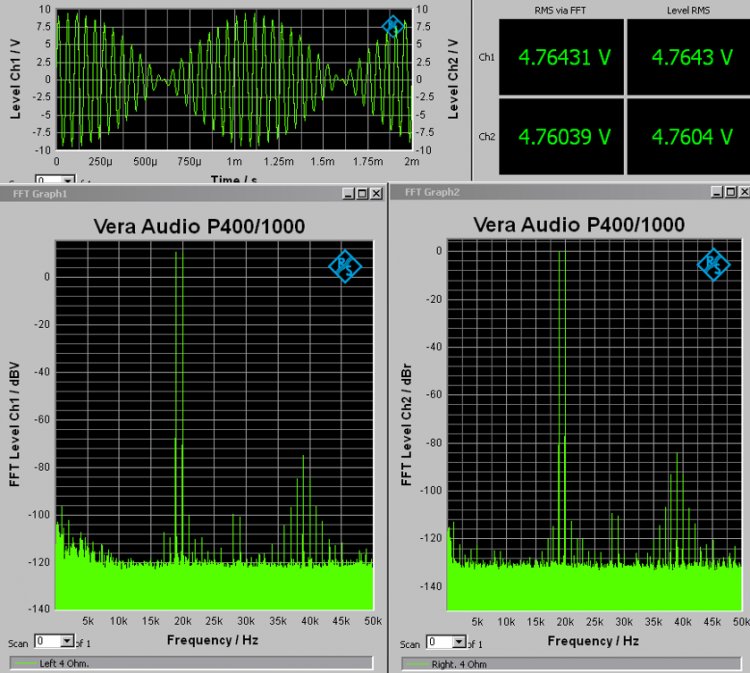Click the R&S logo in FFT Graph1 plot

[345, 266]
